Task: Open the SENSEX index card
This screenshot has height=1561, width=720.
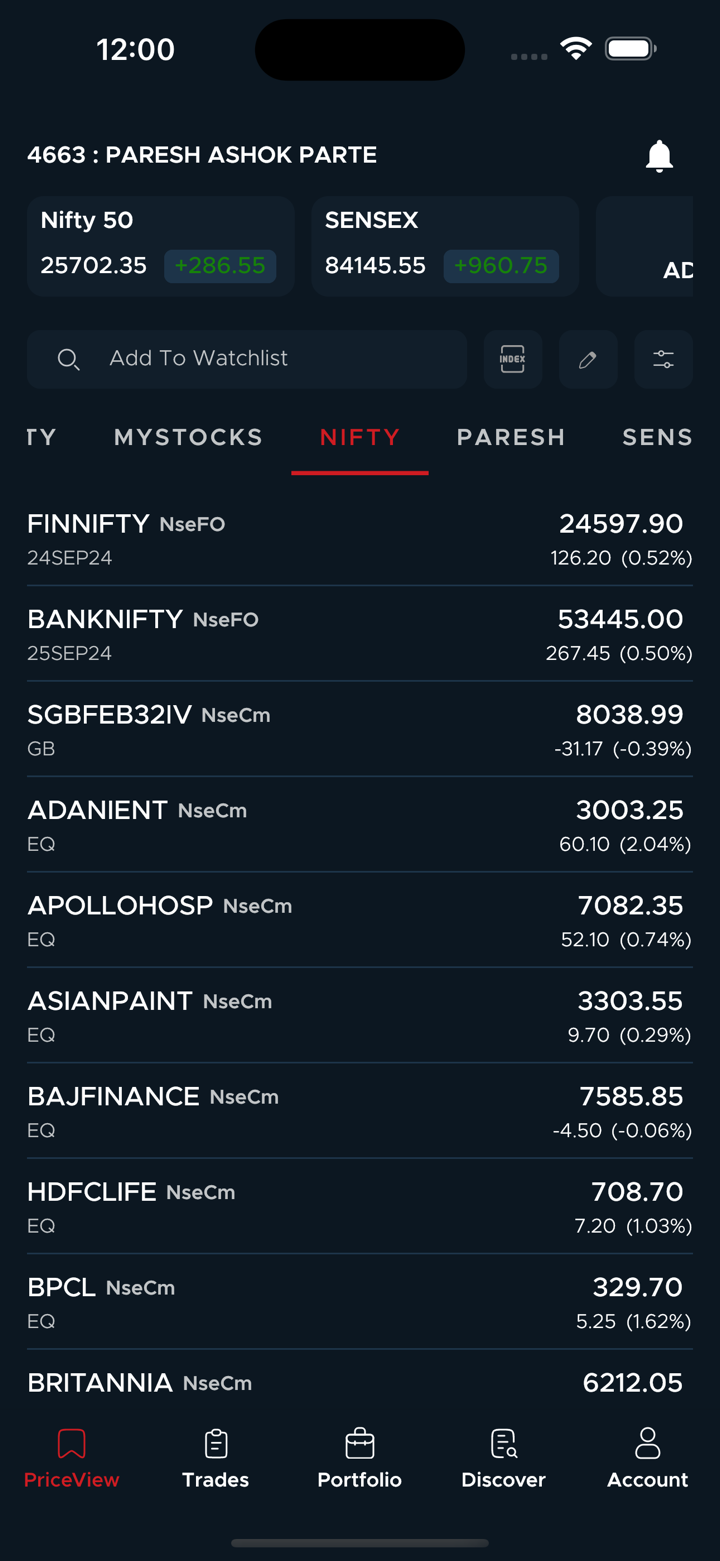Action: [445, 246]
